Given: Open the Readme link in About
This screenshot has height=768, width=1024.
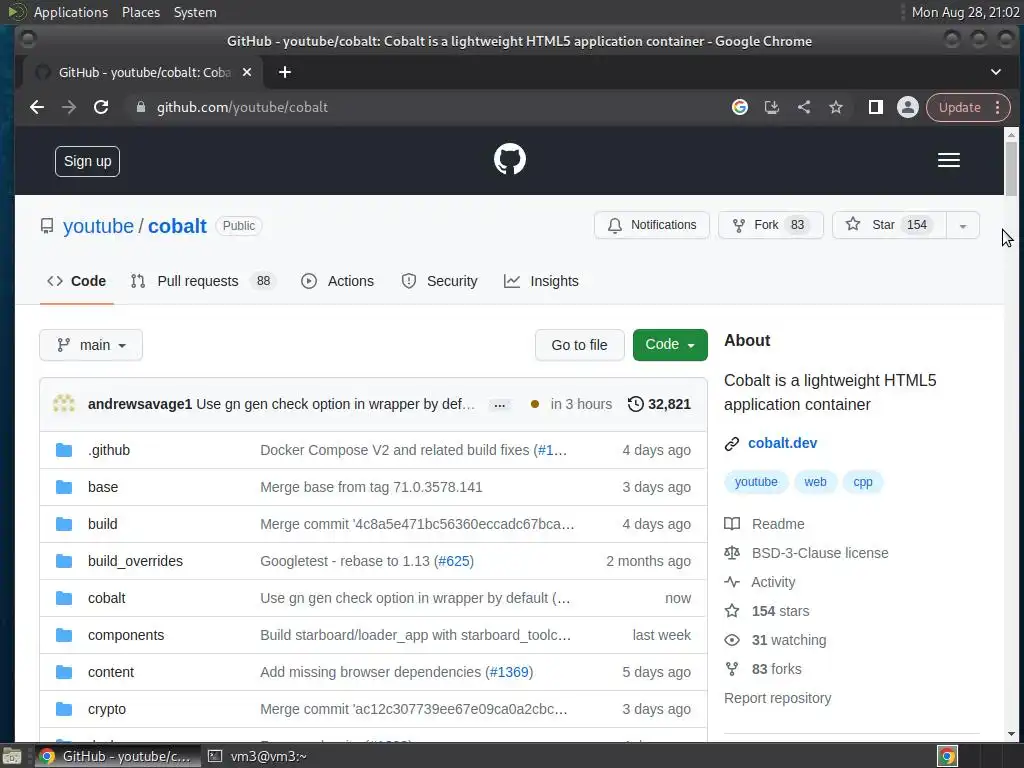Looking at the screenshot, I should [778, 524].
